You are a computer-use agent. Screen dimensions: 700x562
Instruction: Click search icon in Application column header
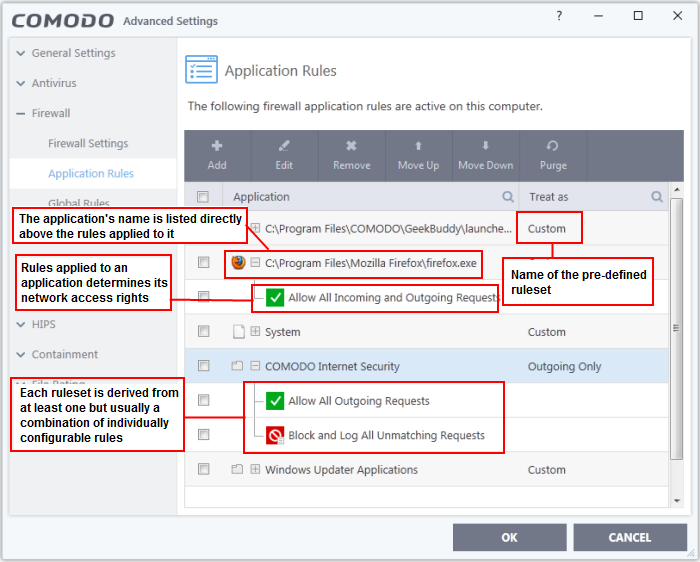[508, 196]
